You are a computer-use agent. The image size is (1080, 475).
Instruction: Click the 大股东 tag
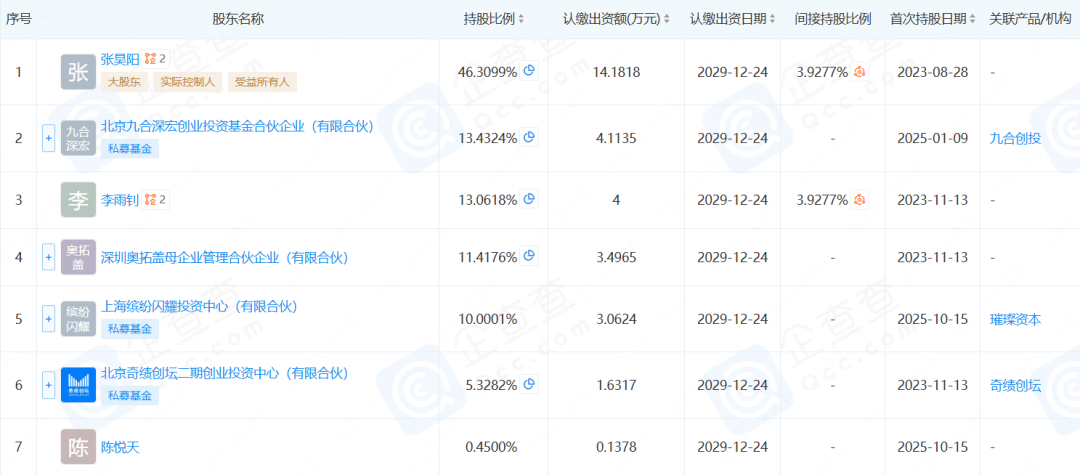tap(124, 83)
